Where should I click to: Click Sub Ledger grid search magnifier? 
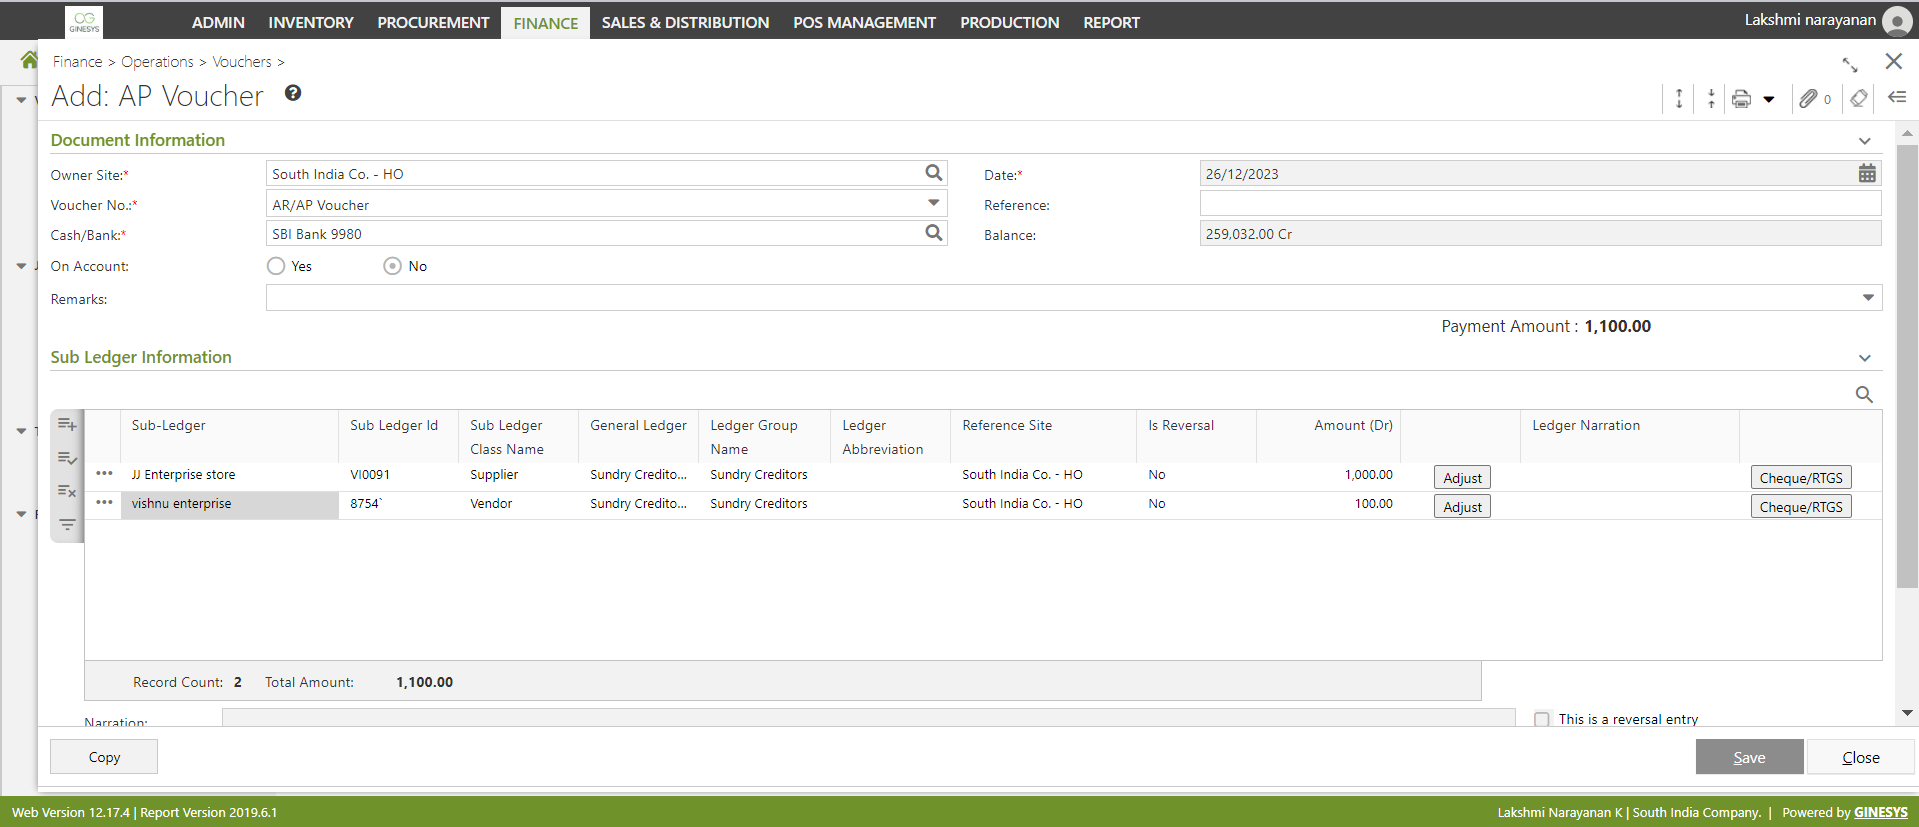tap(1864, 394)
